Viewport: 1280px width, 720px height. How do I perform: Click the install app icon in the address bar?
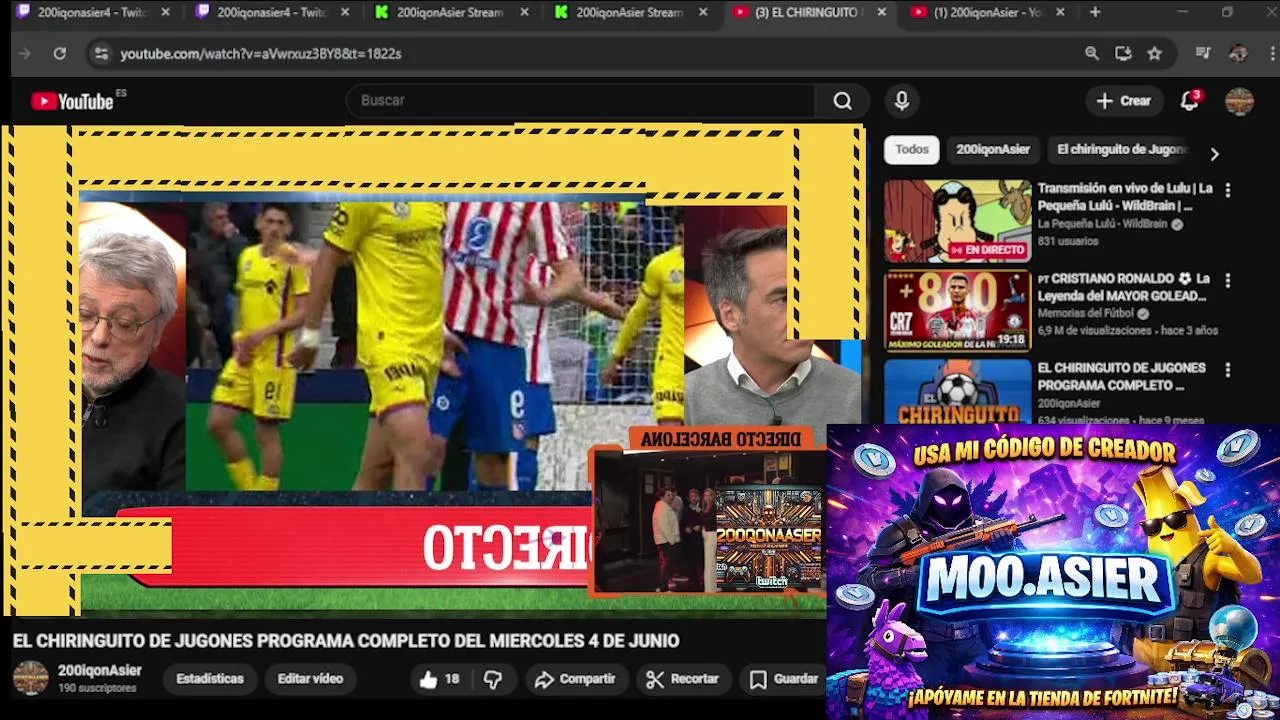[1123, 53]
